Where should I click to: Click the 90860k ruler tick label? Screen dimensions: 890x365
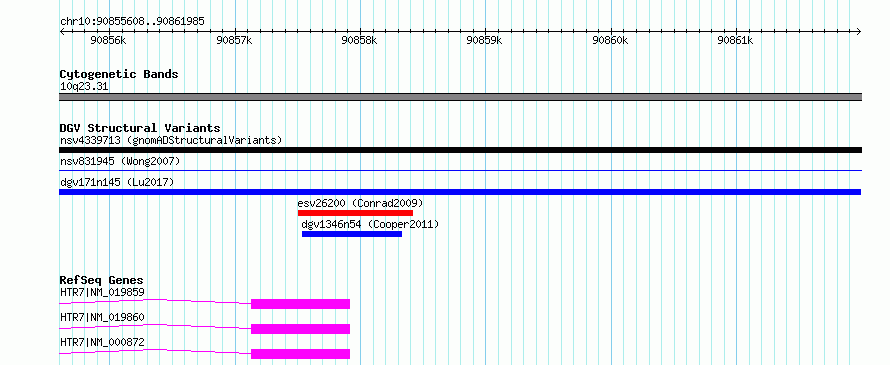[610, 40]
